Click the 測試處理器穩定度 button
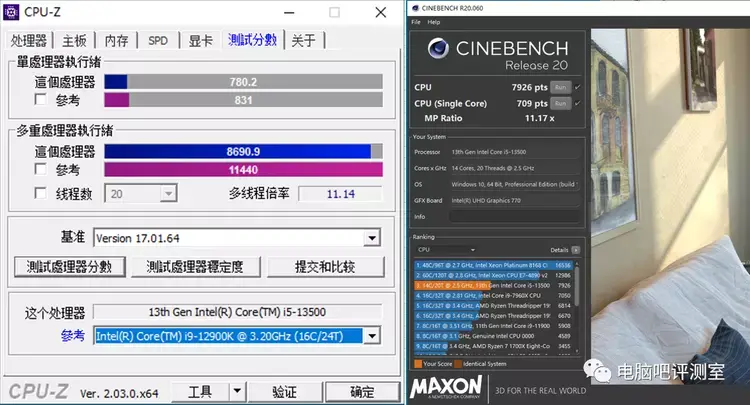 (x=195, y=267)
